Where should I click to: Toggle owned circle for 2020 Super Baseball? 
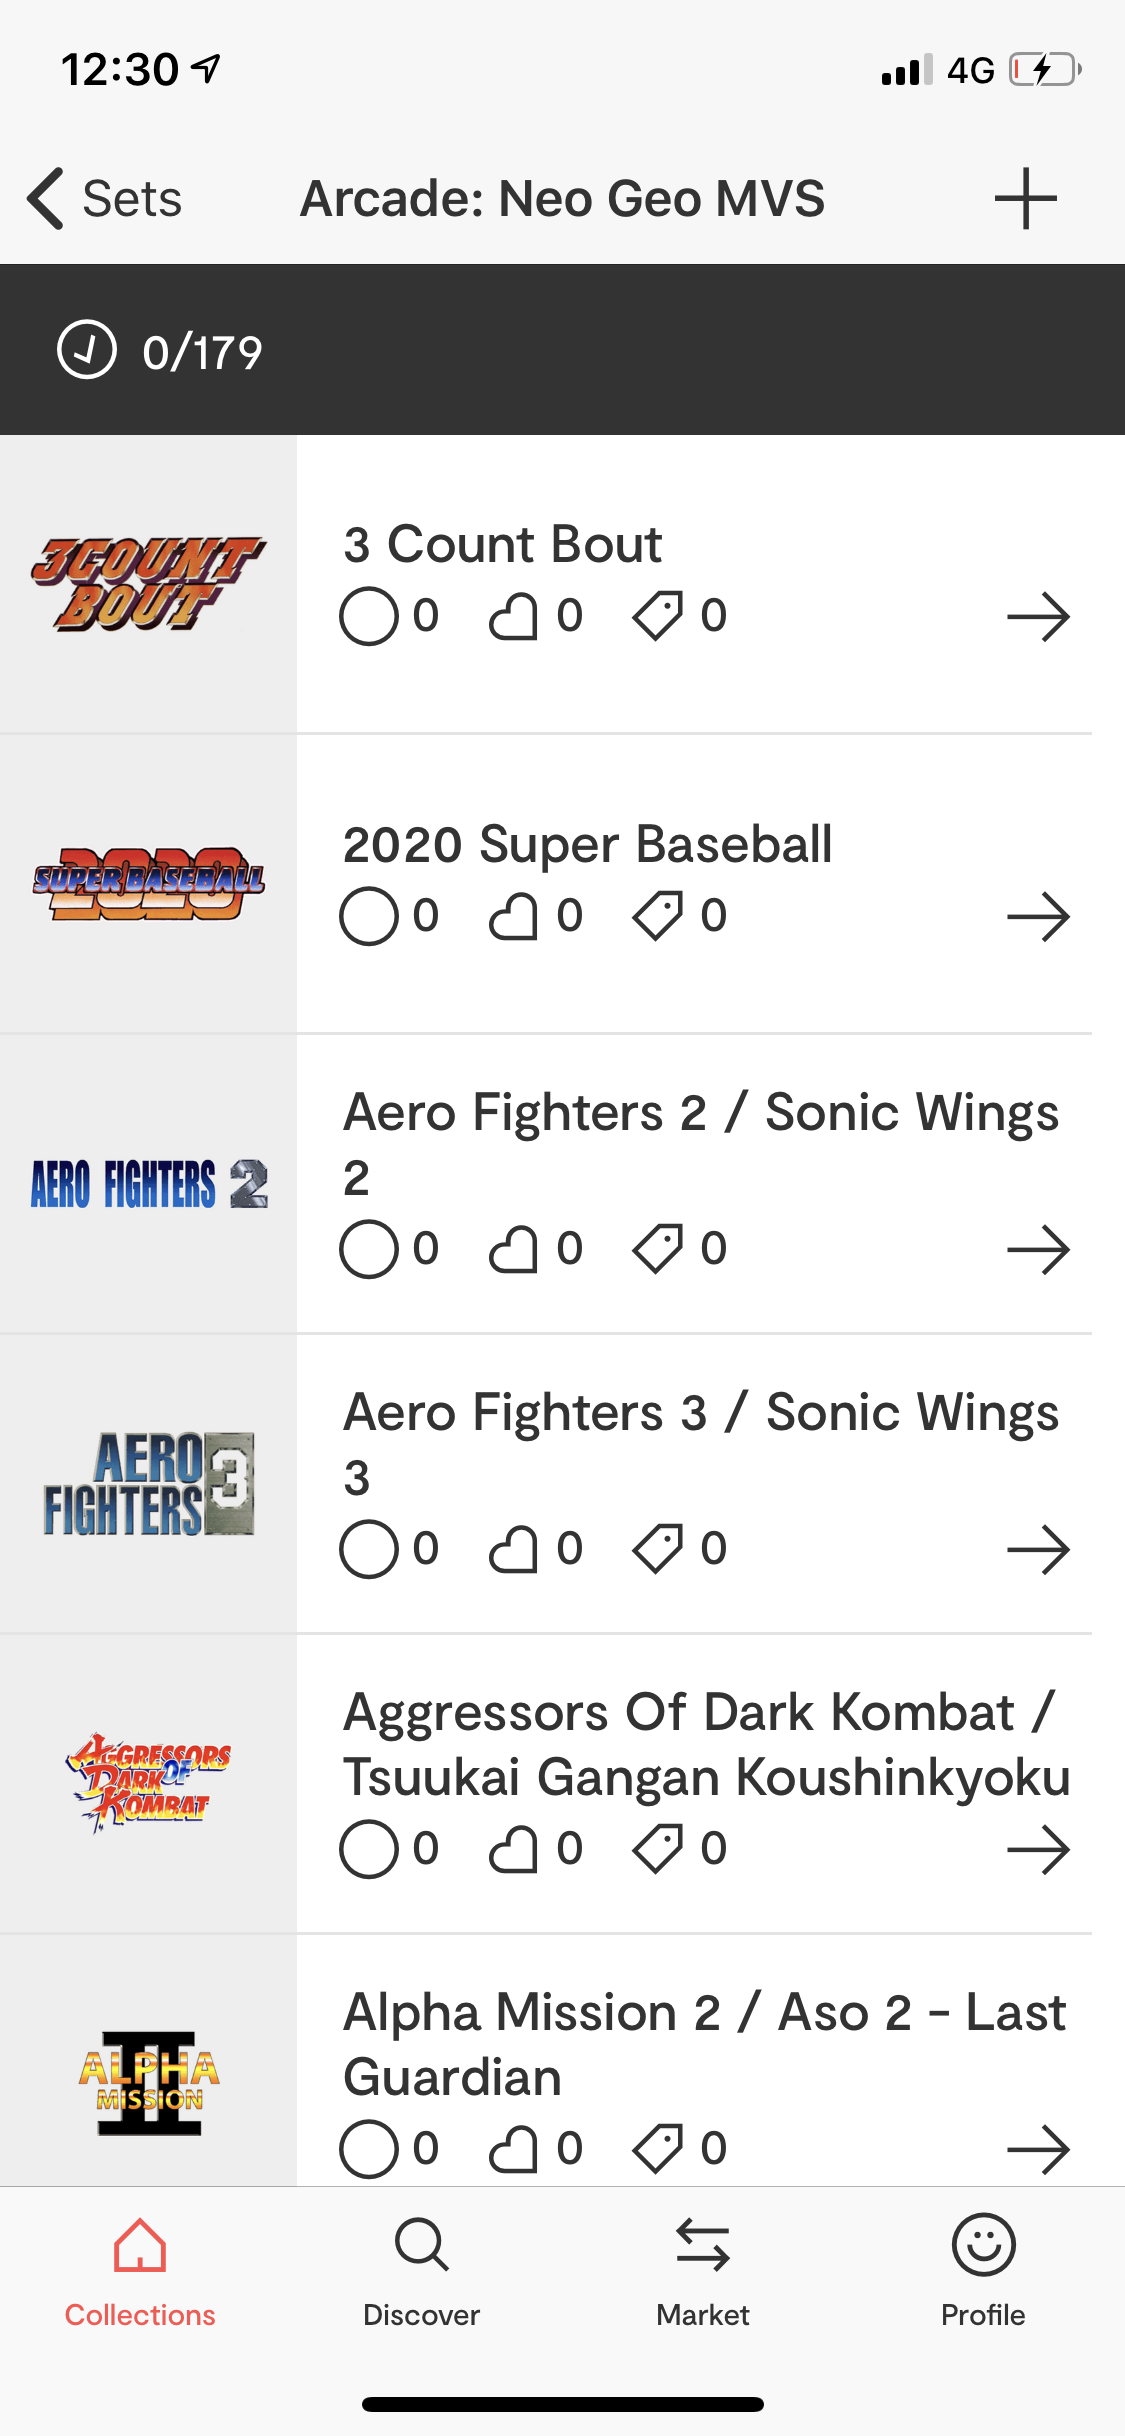tap(369, 916)
